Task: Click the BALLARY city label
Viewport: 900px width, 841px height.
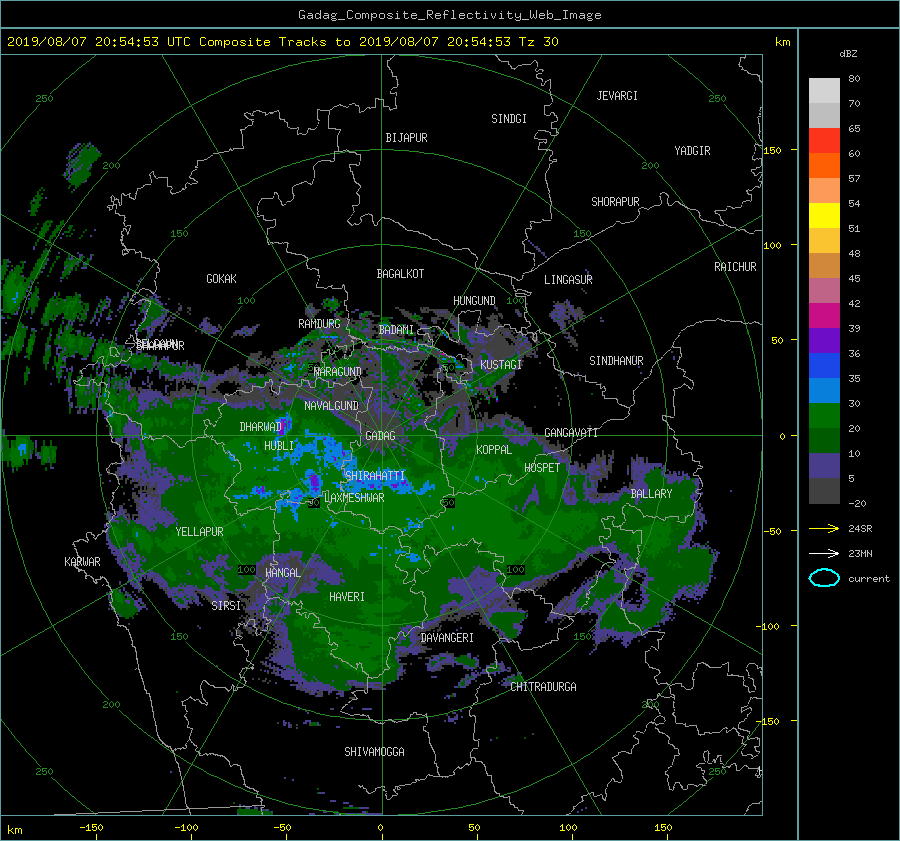Action: (x=651, y=494)
